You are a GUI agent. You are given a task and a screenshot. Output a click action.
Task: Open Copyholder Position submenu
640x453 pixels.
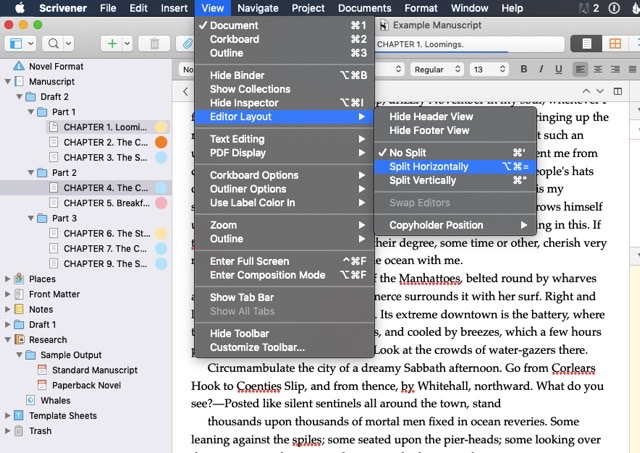[455, 225]
